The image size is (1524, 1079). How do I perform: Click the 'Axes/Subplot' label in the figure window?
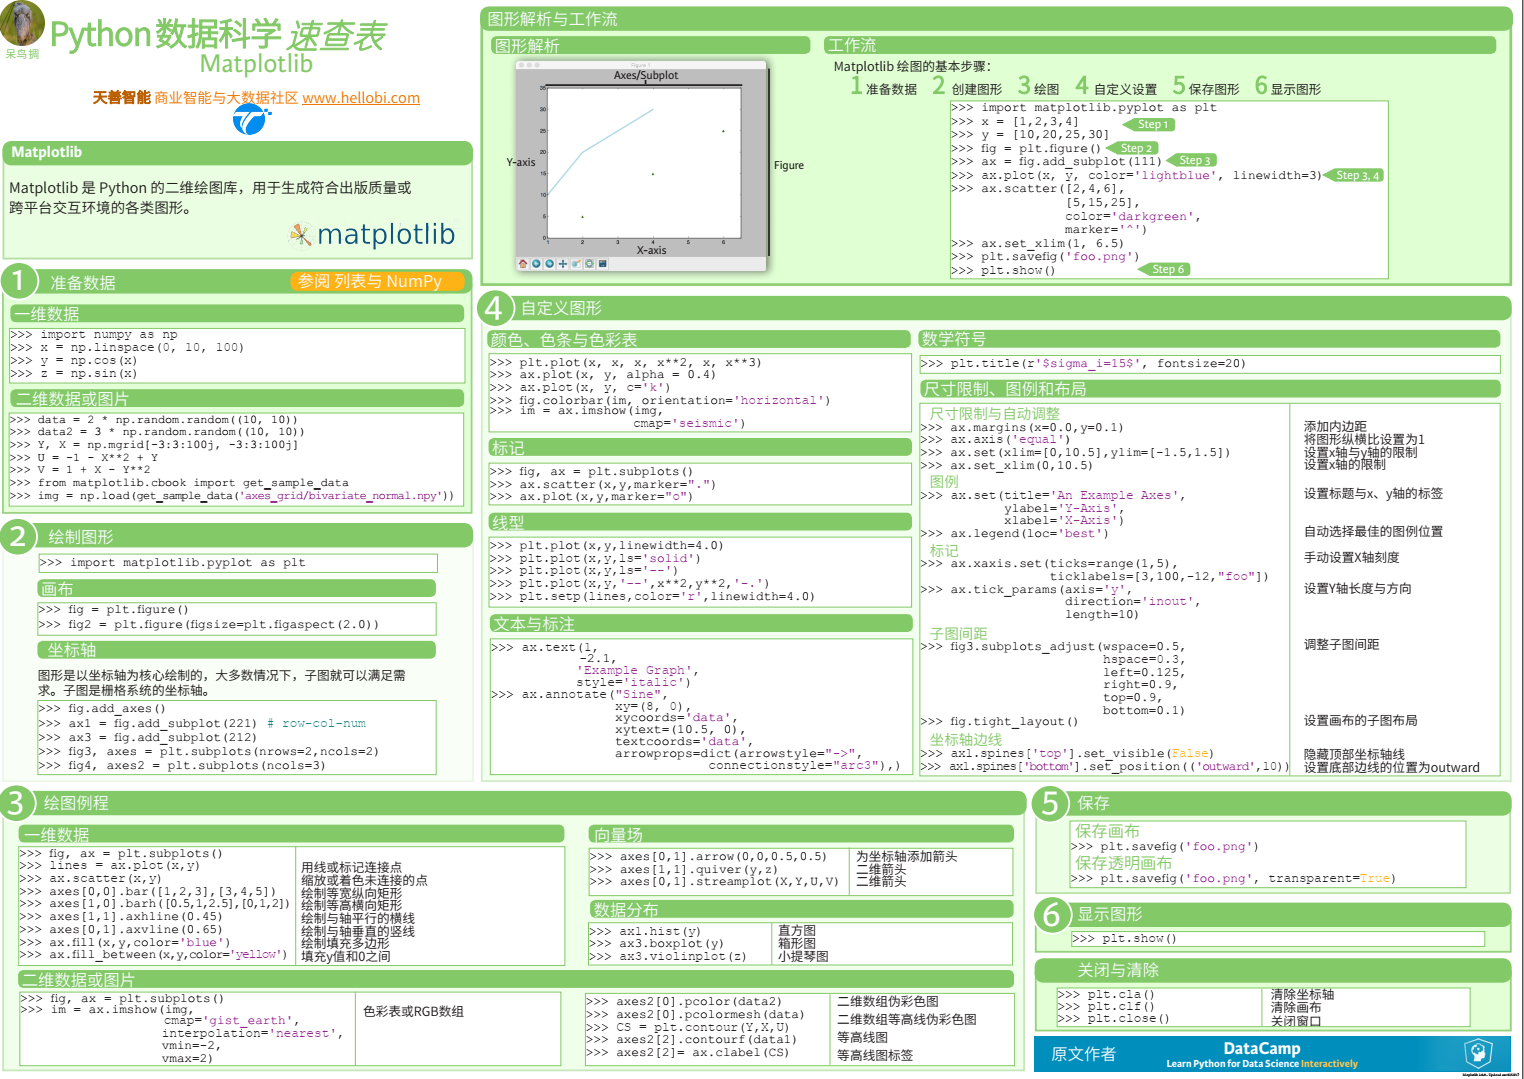pyautogui.click(x=646, y=75)
